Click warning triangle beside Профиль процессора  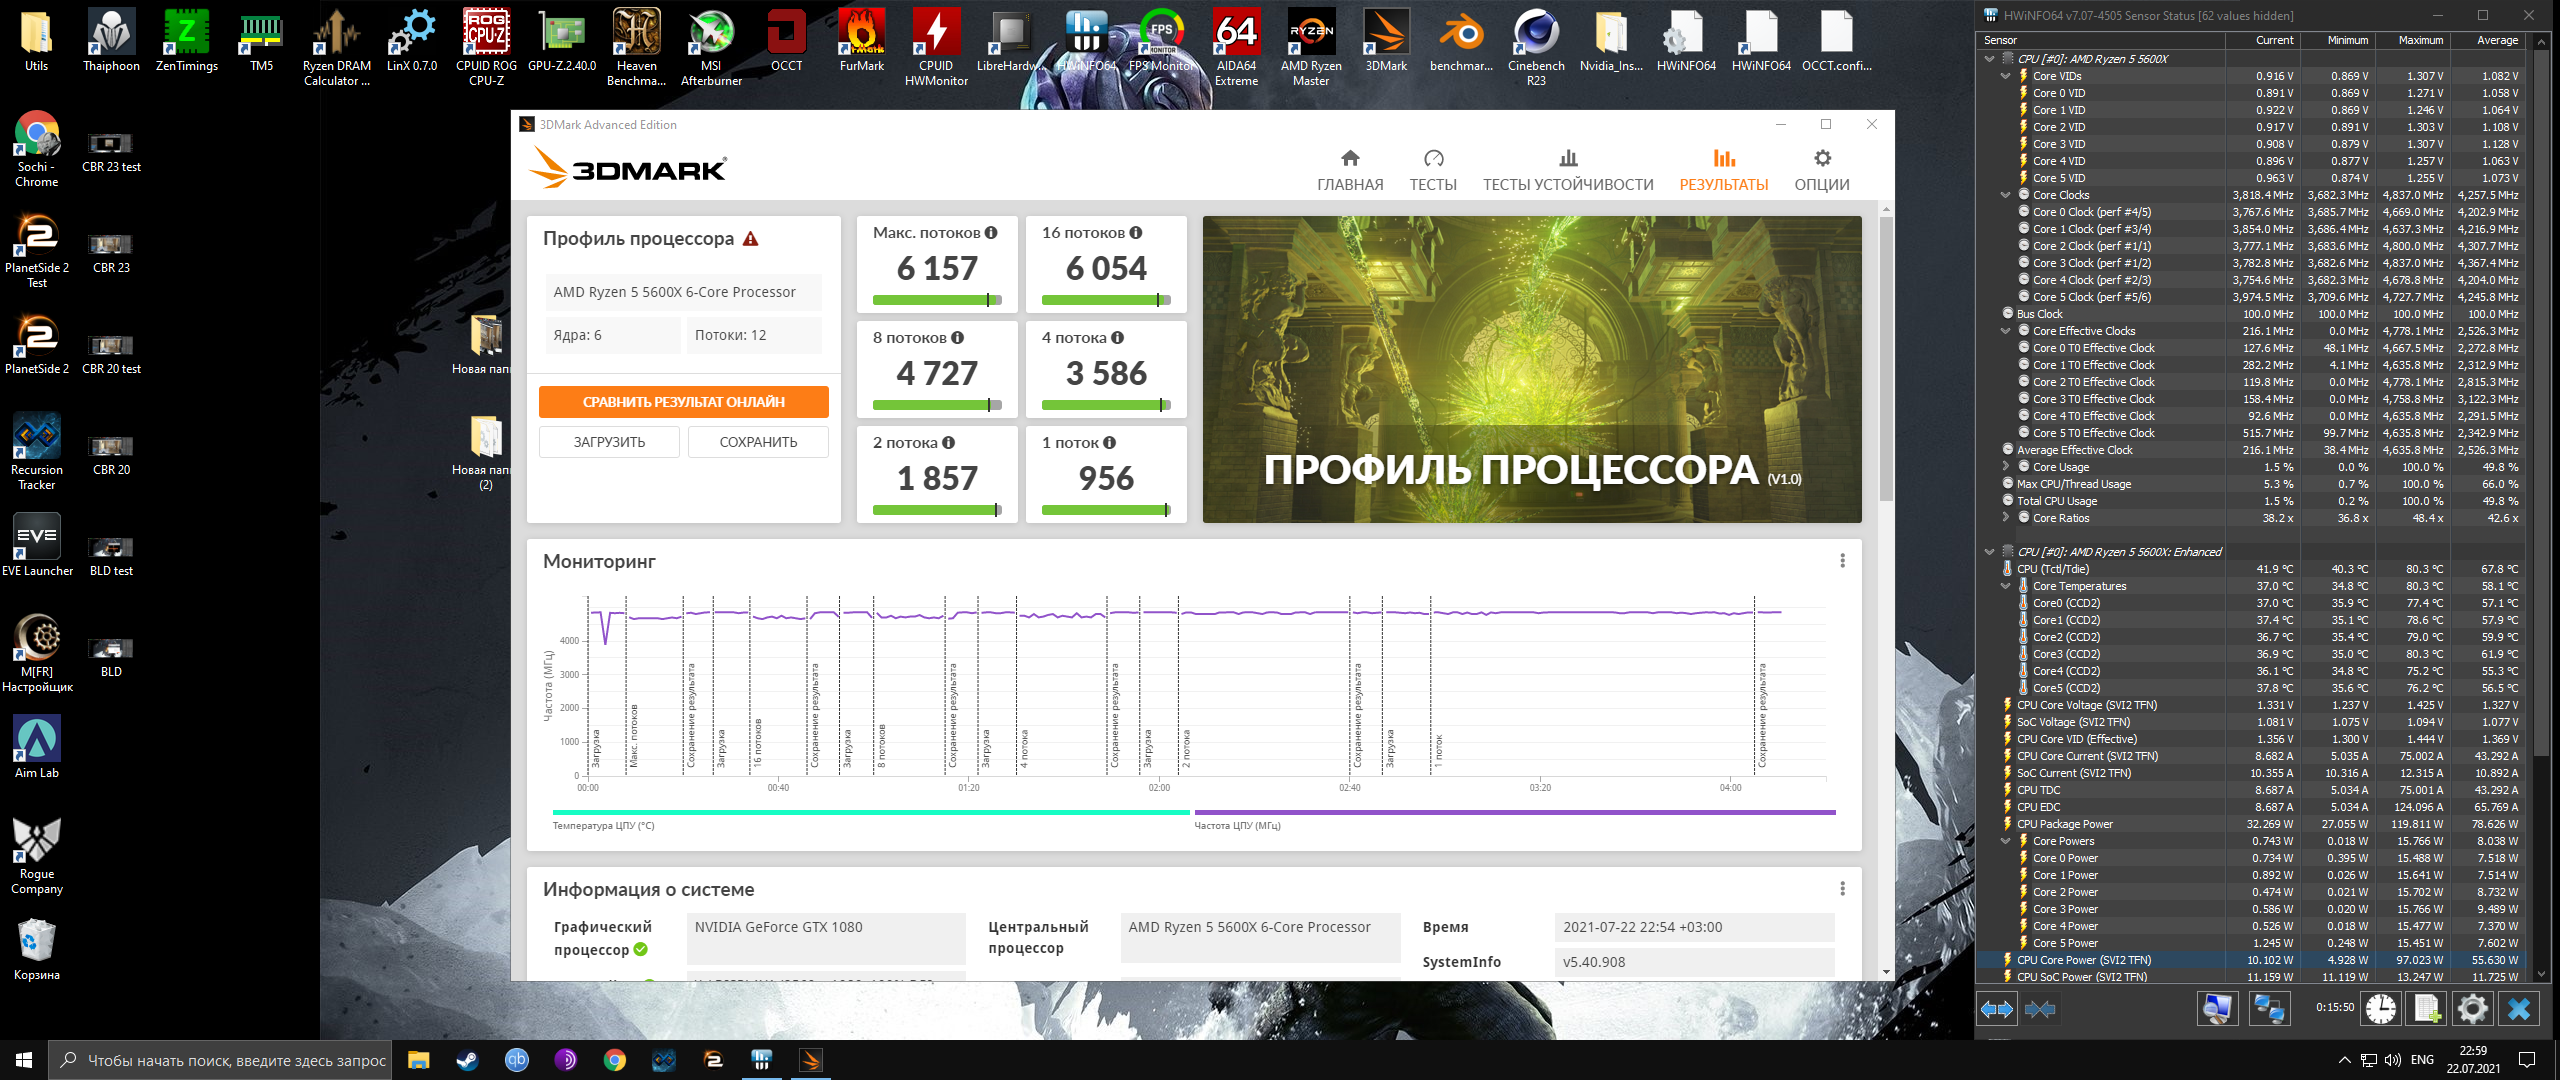point(751,239)
